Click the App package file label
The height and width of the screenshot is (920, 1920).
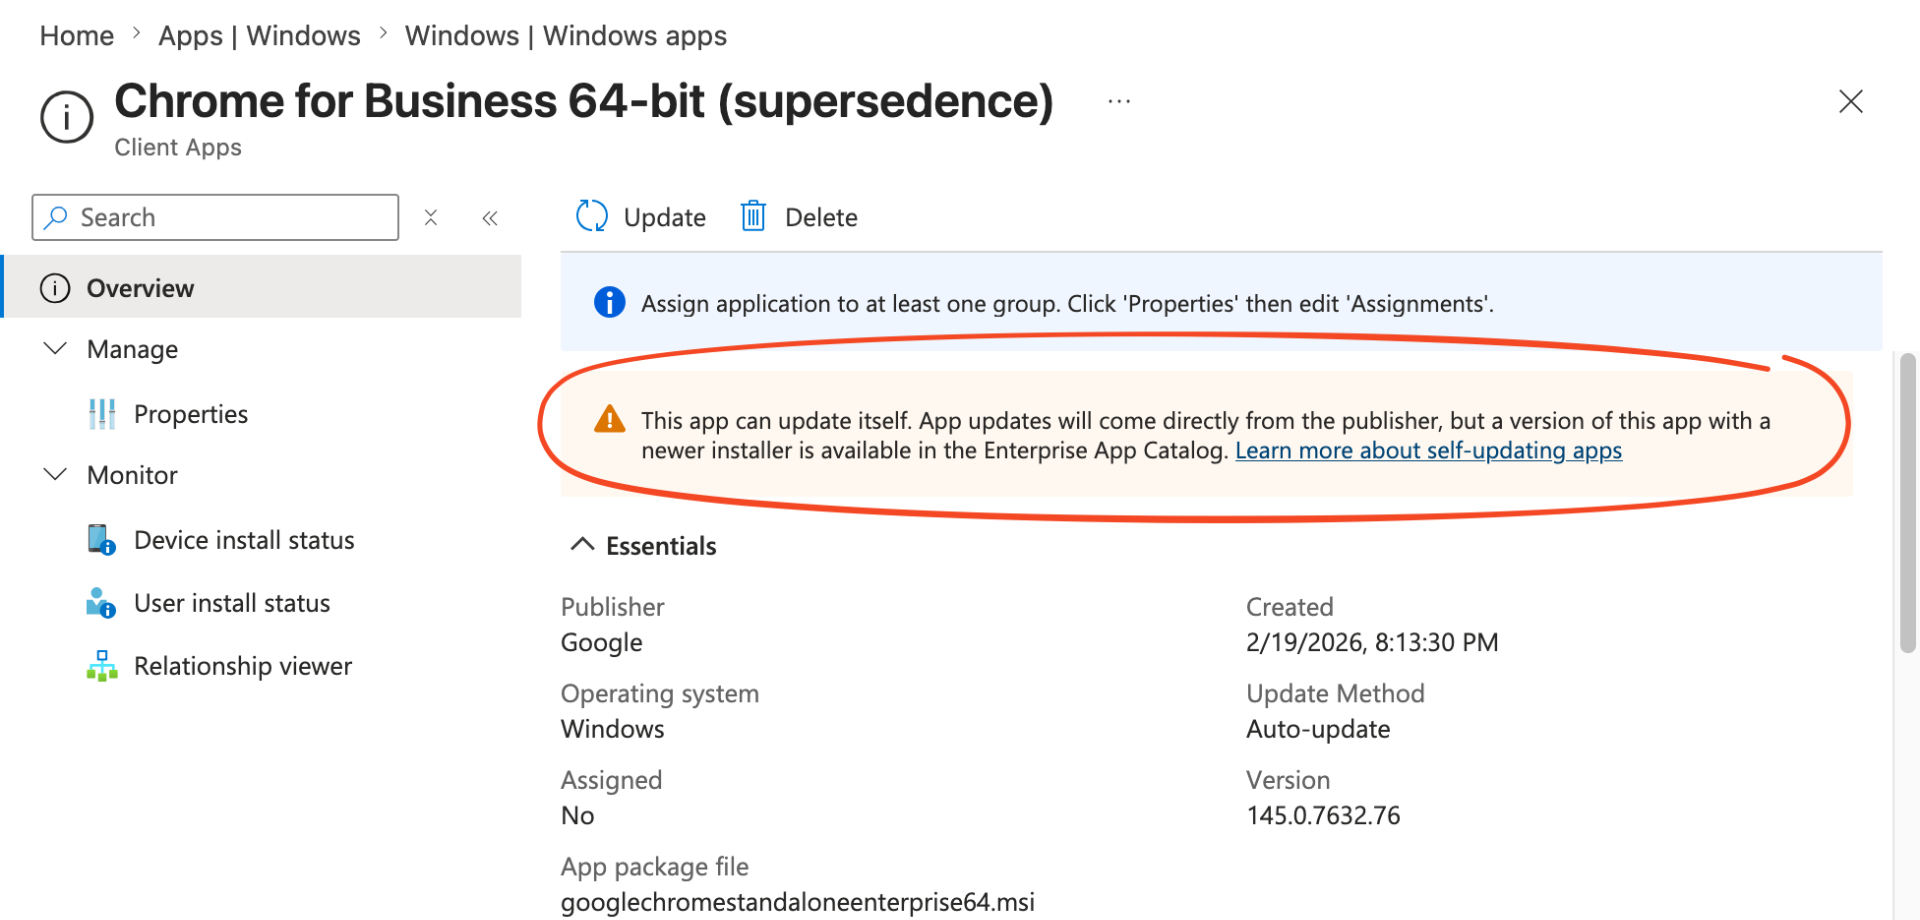click(x=655, y=867)
